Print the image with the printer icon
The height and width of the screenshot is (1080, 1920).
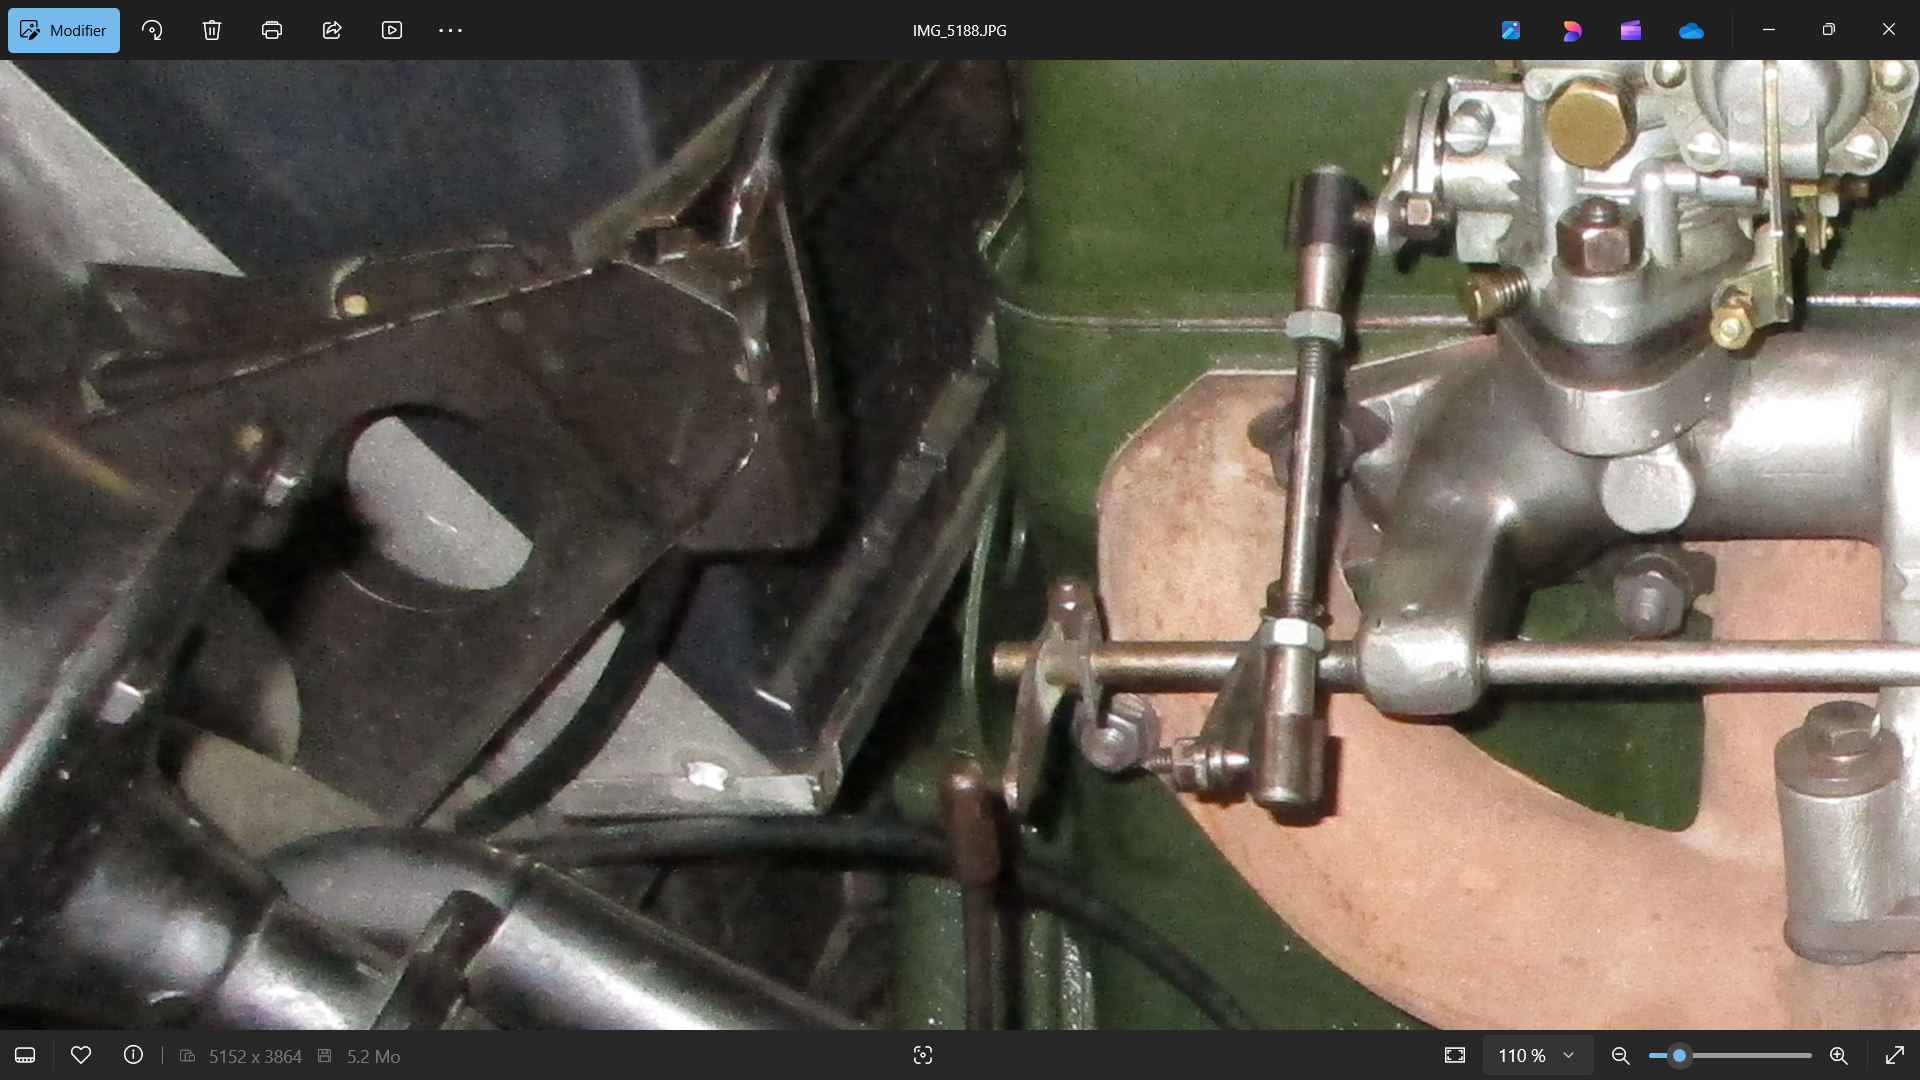(272, 30)
